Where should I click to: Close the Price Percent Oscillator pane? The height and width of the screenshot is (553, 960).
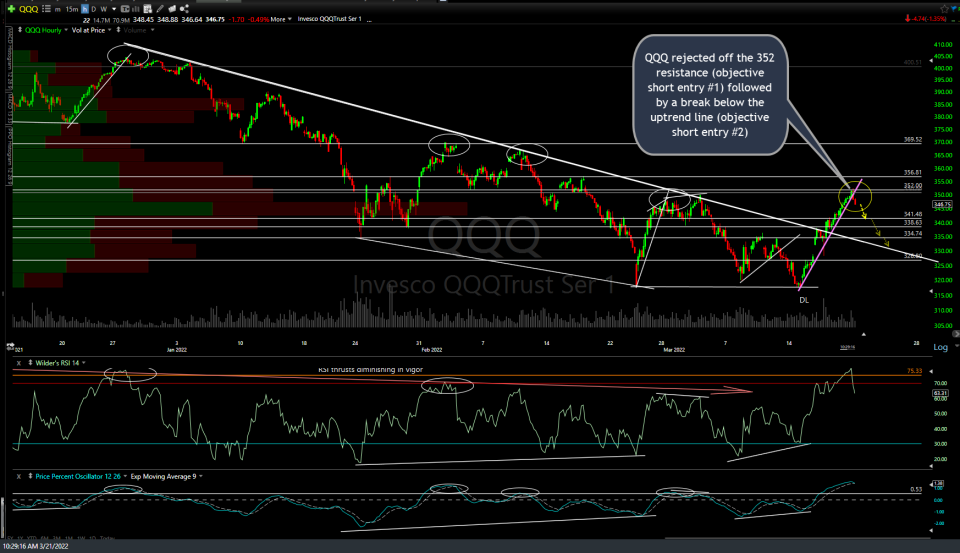pyautogui.click(x=18, y=476)
